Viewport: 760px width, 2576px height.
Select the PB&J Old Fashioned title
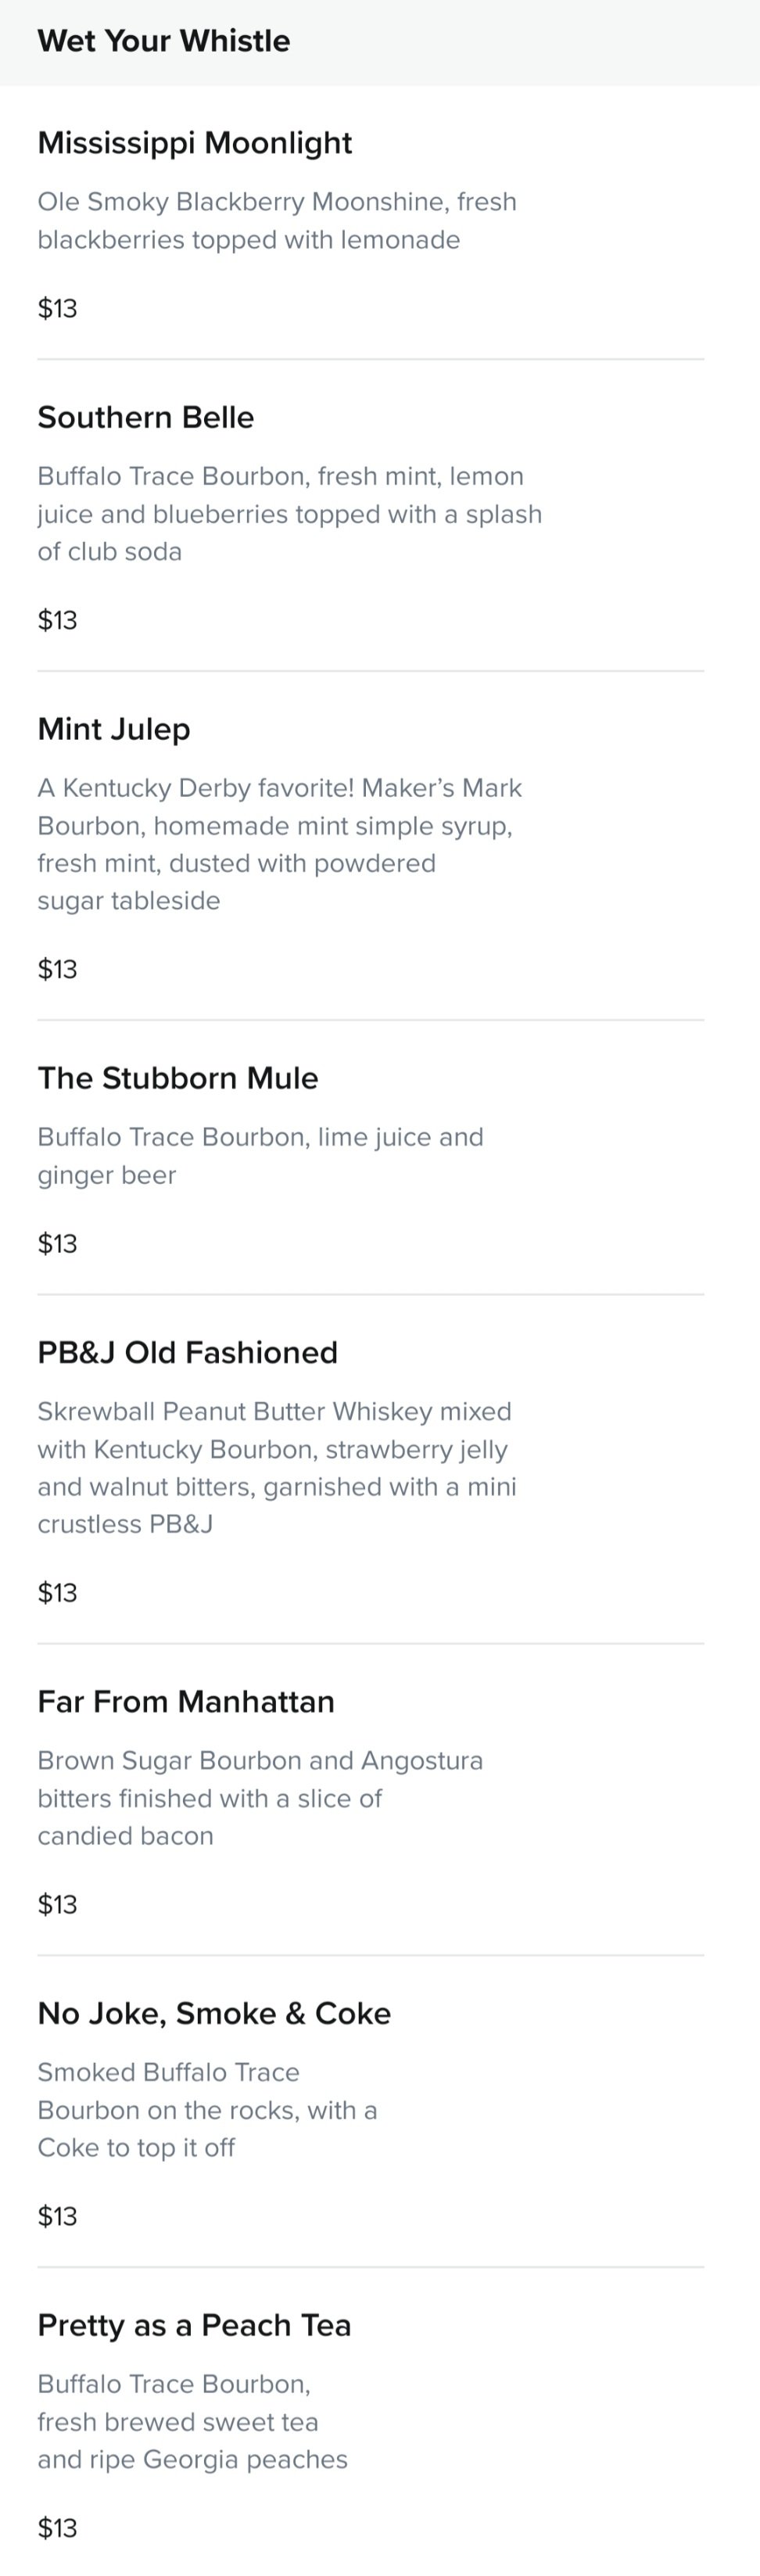click(188, 1352)
